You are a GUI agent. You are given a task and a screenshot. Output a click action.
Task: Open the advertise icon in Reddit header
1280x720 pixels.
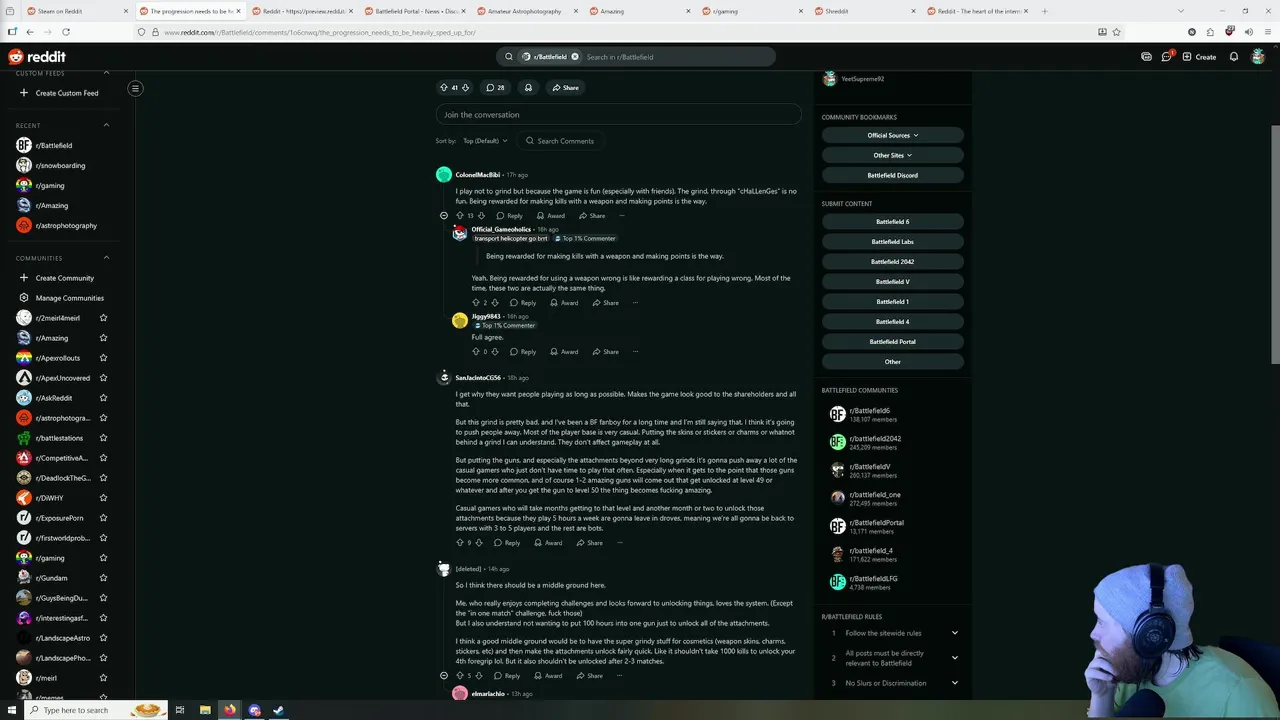tap(1146, 57)
